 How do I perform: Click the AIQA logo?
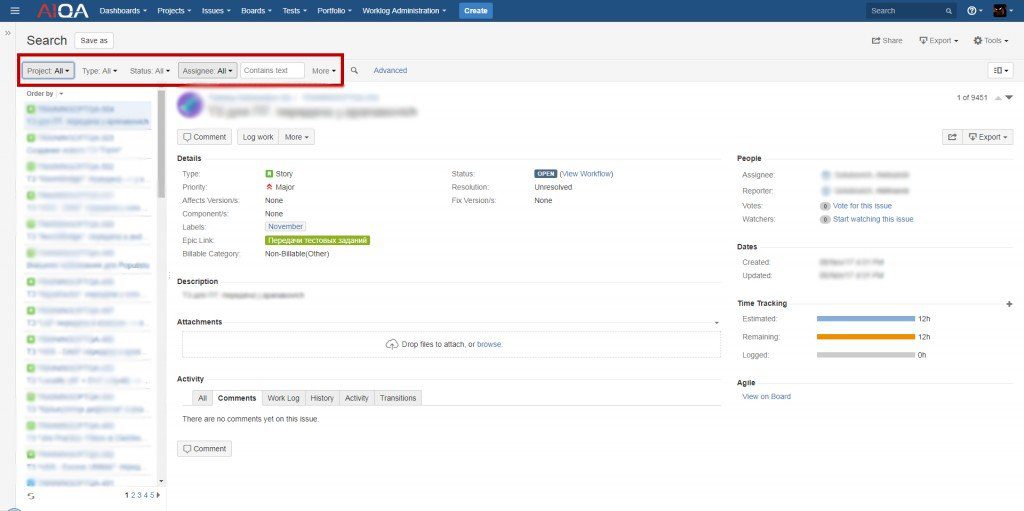(x=63, y=10)
